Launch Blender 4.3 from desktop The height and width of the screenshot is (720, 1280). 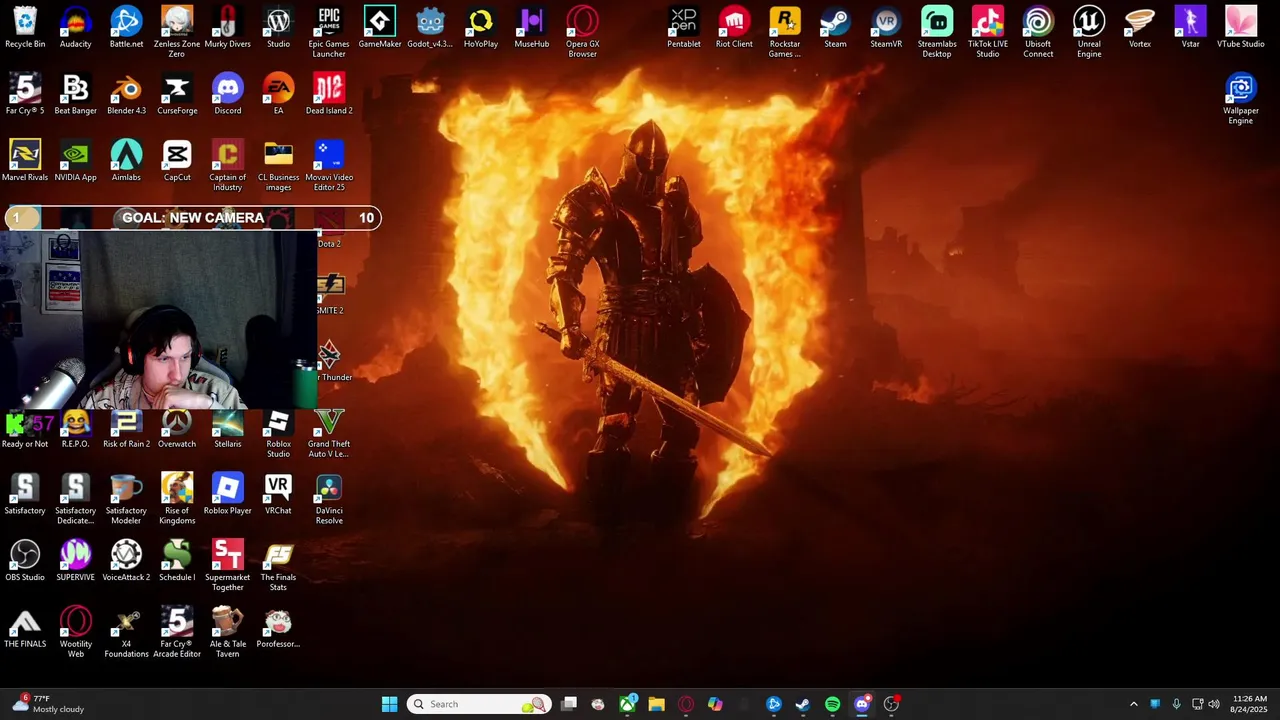pyautogui.click(x=126, y=95)
